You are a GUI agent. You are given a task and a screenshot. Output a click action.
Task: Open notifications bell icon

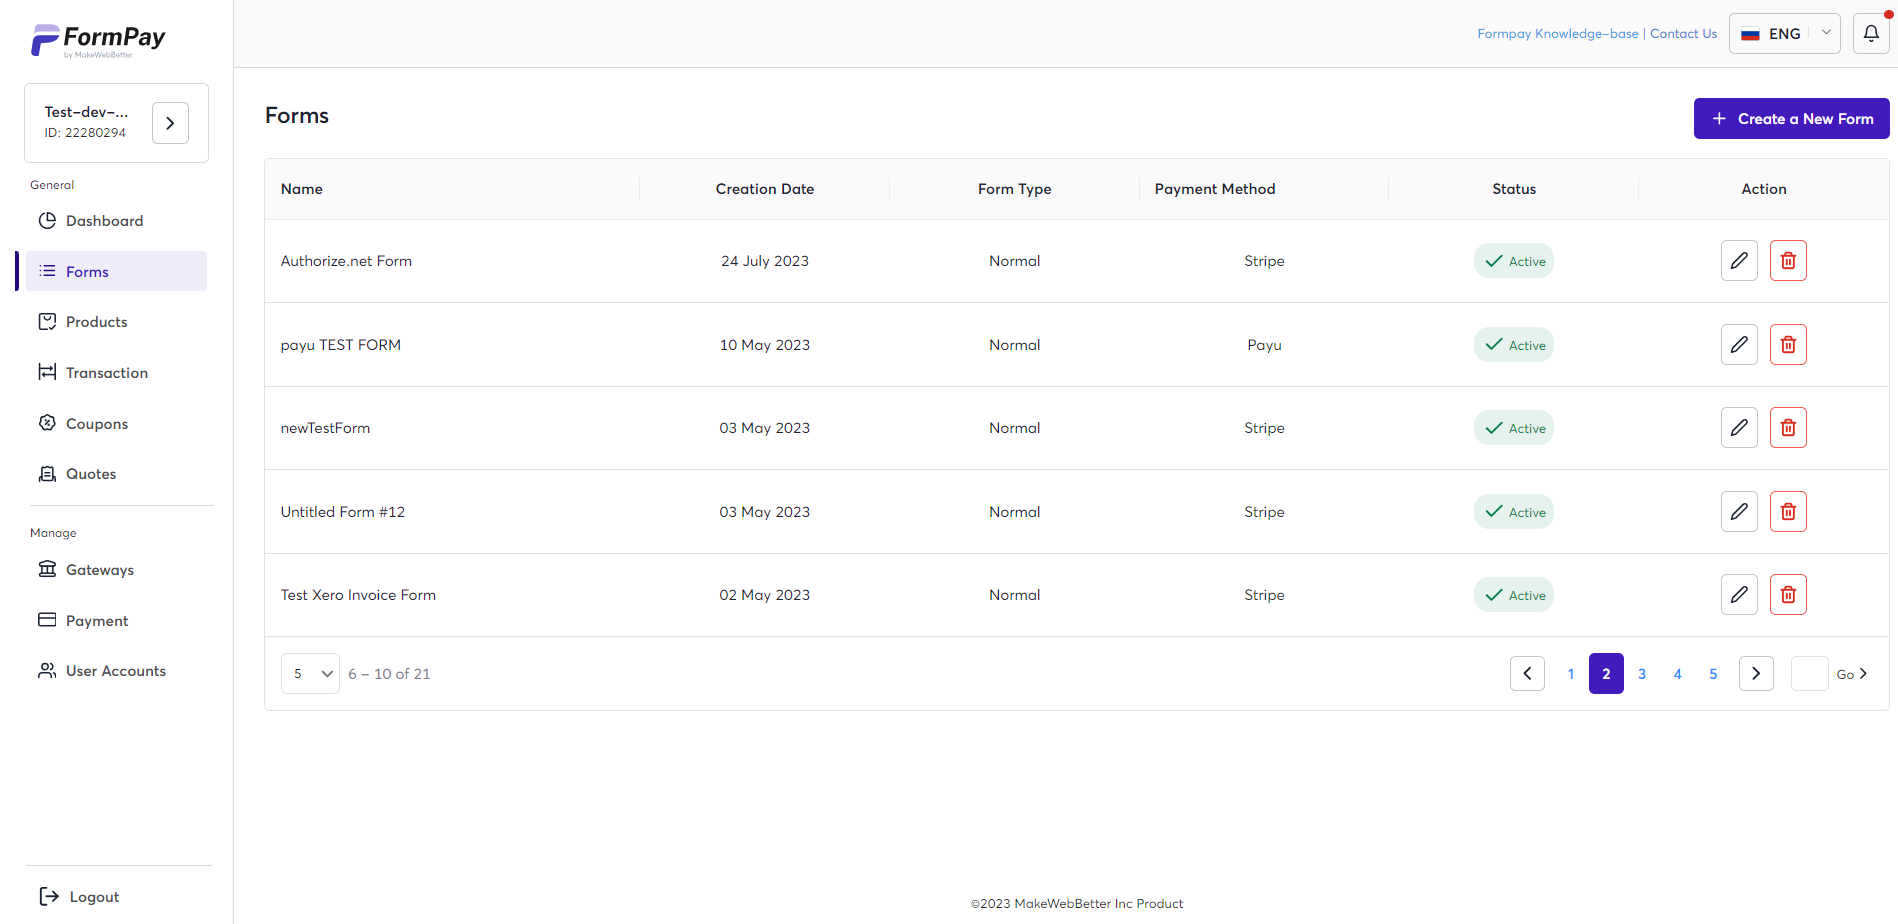tap(1871, 33)
